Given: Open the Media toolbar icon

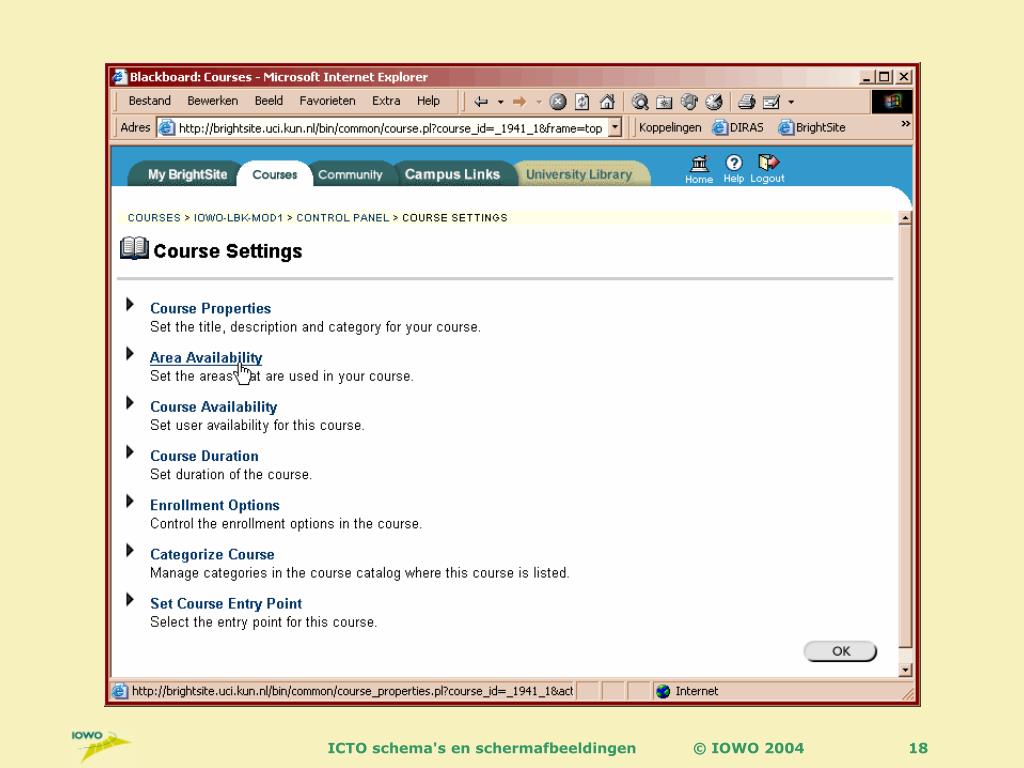Looking at the screenshot, I should pyautogui.click(x=689, y=102).
